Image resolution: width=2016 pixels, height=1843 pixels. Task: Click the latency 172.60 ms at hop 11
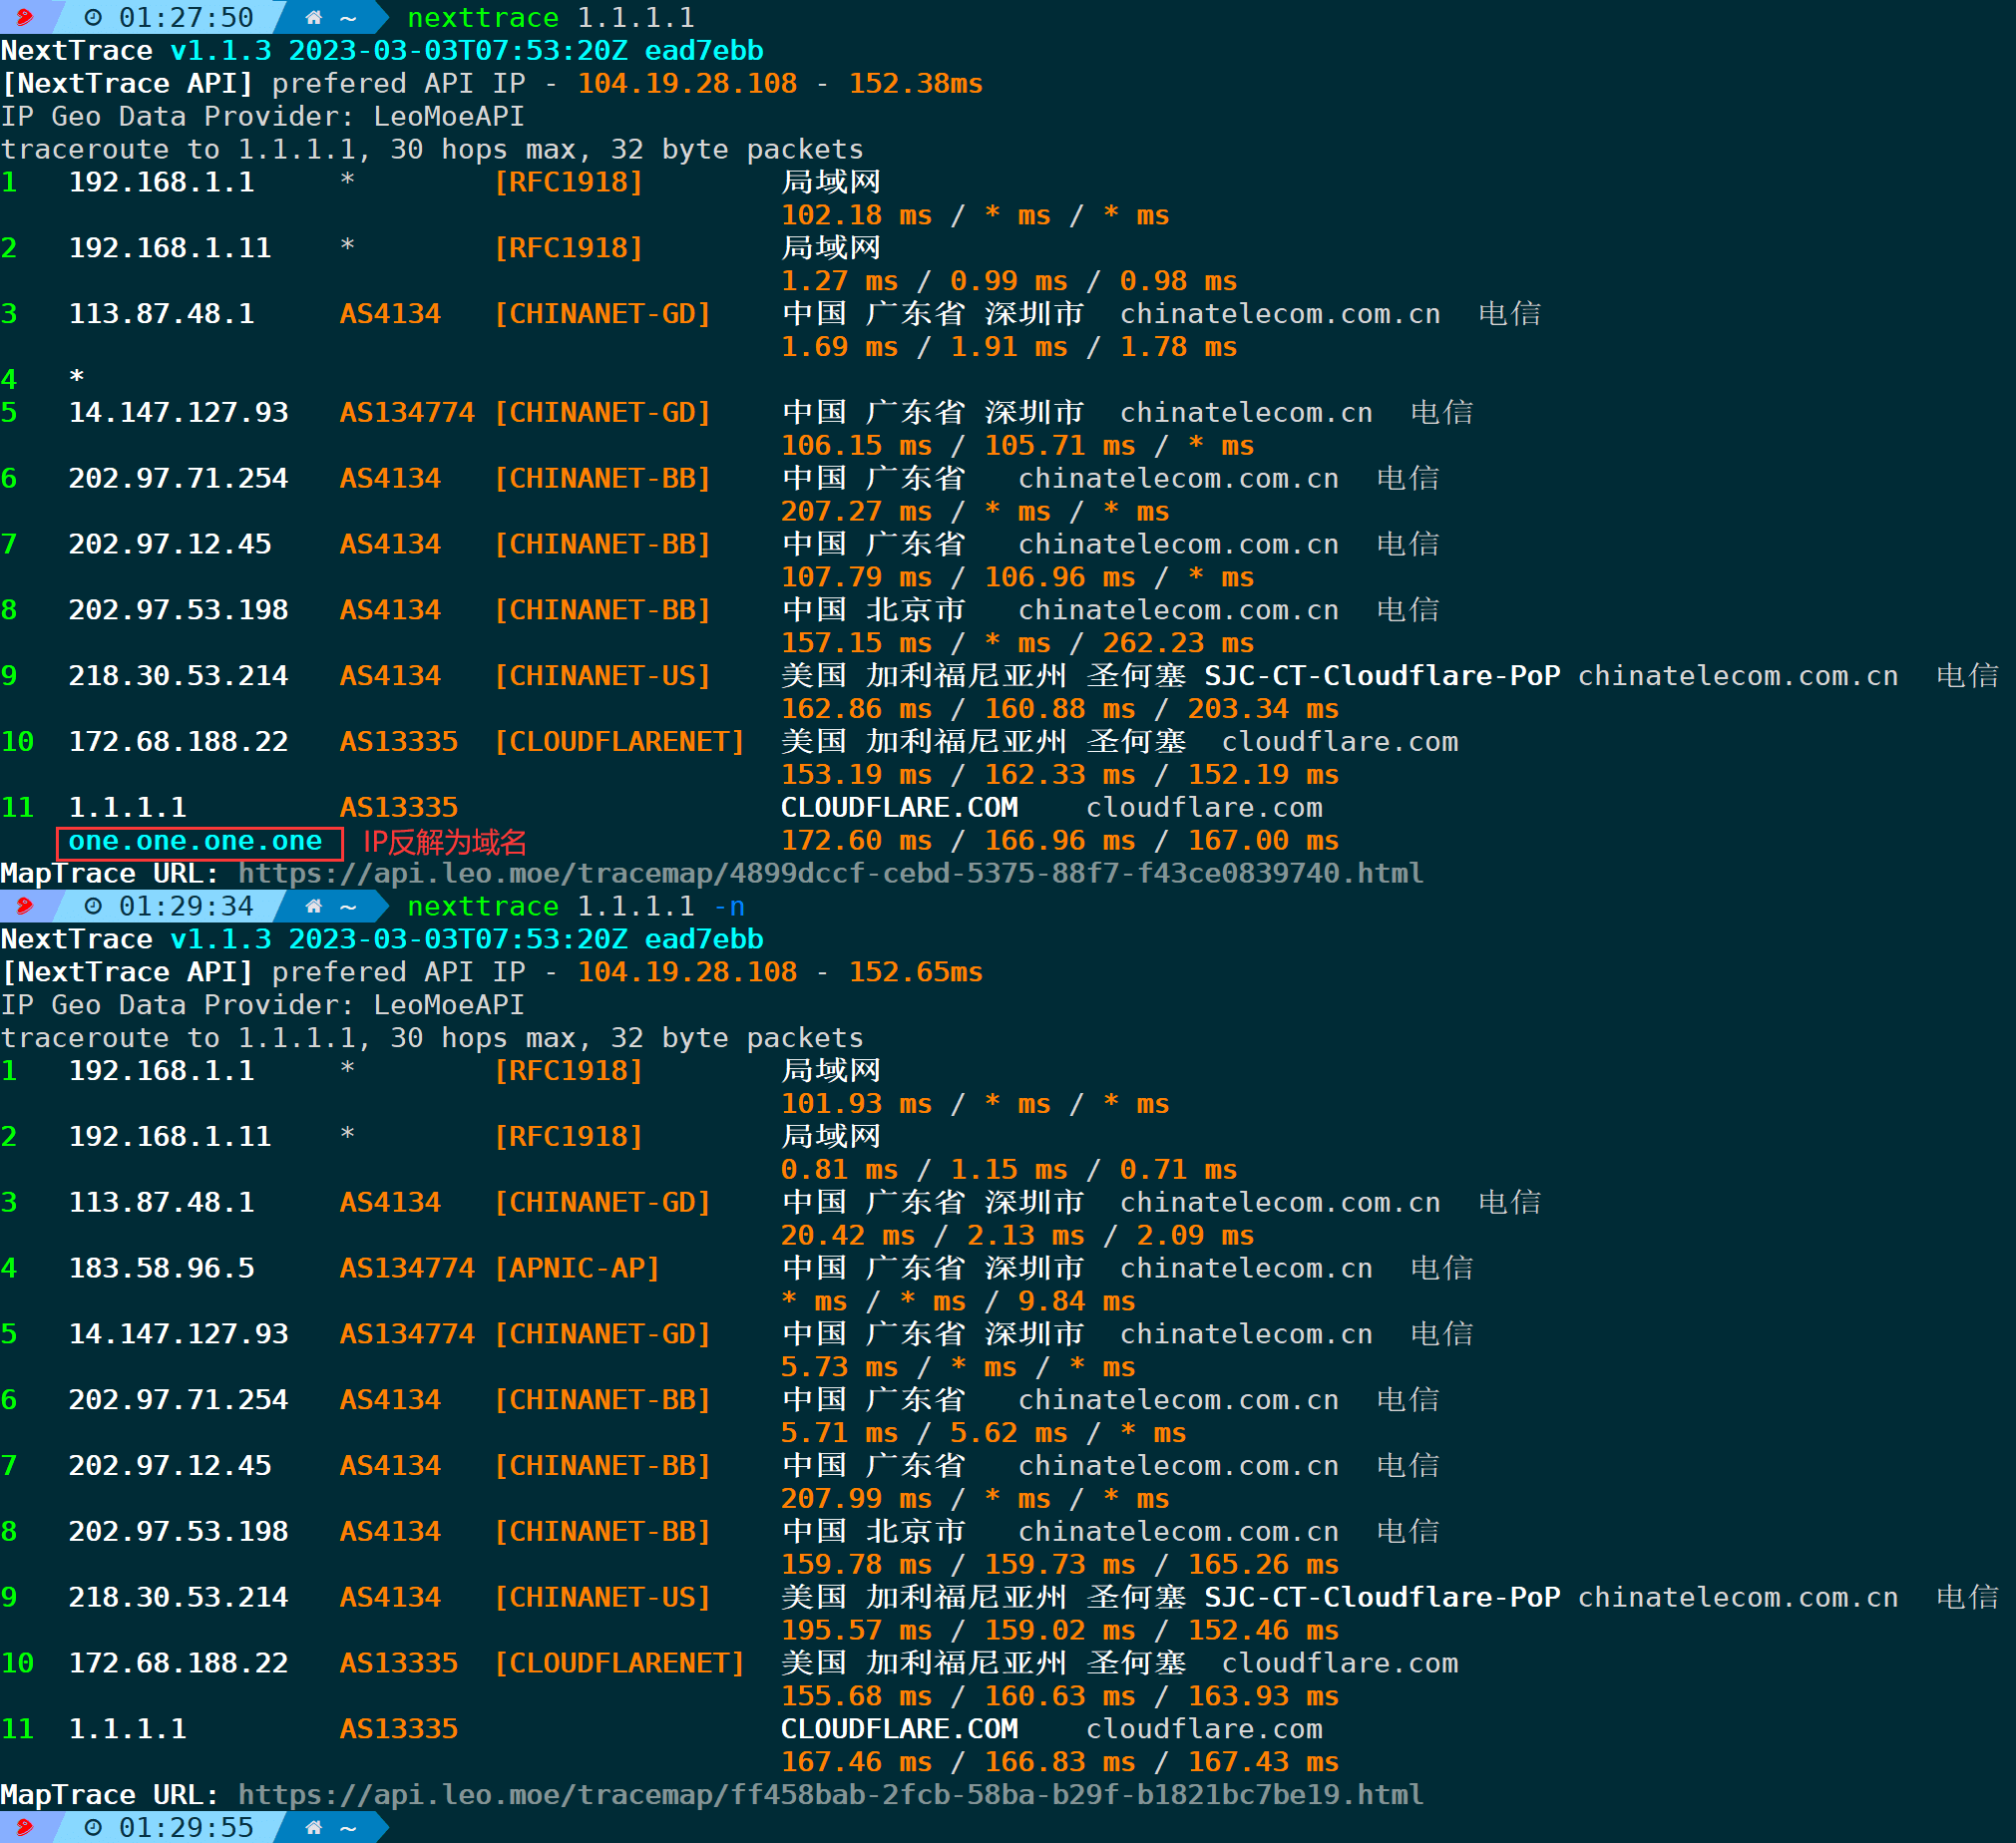856,841
